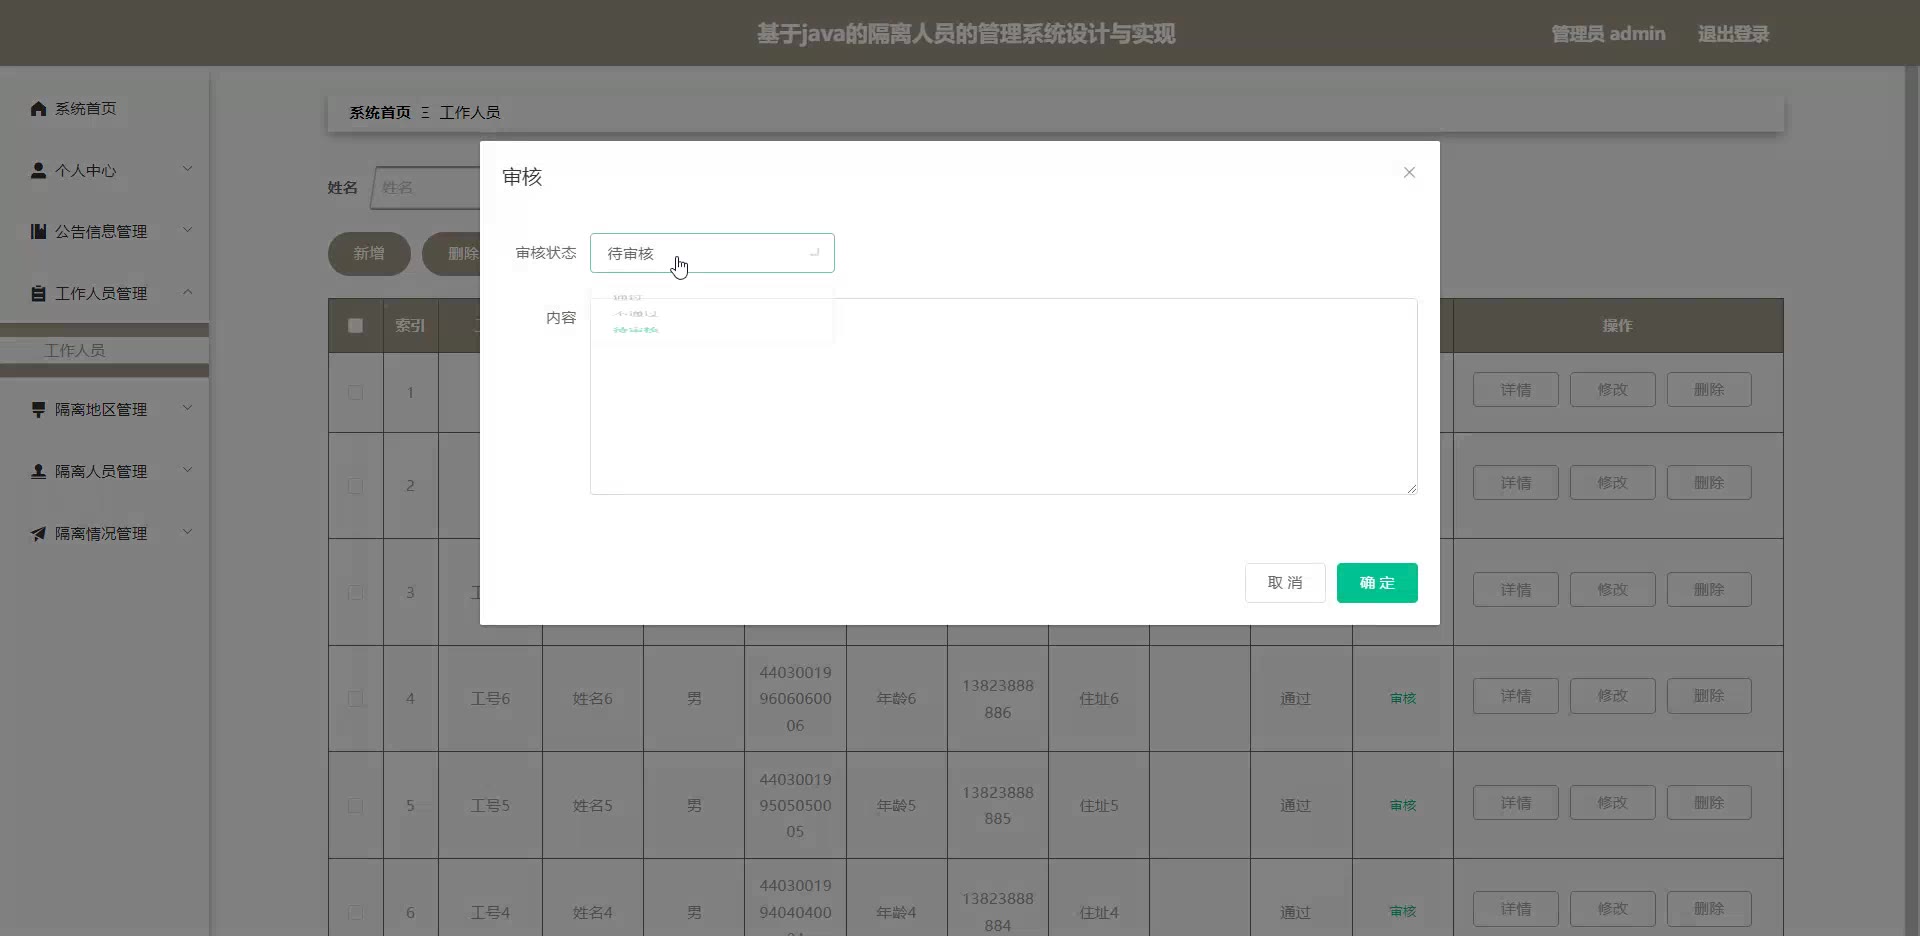Click the 年龄6 cell in the table

(x=896, y=698)
